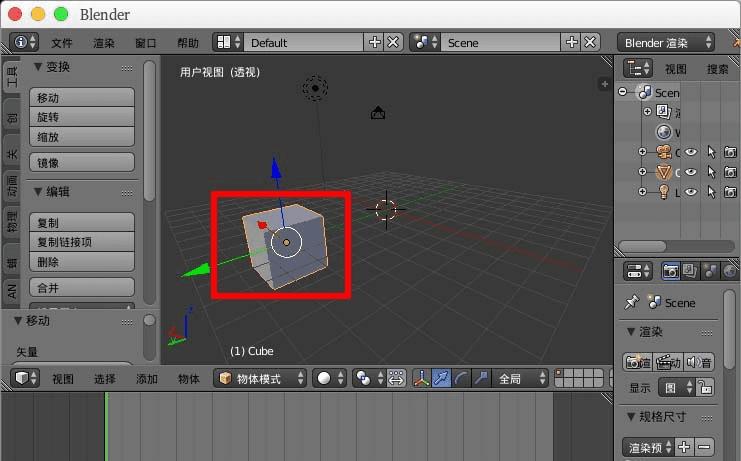This screenshot has height=461, width=741.
Task: Switch to World properties tab icon
Action: click(x=729, y=271)
